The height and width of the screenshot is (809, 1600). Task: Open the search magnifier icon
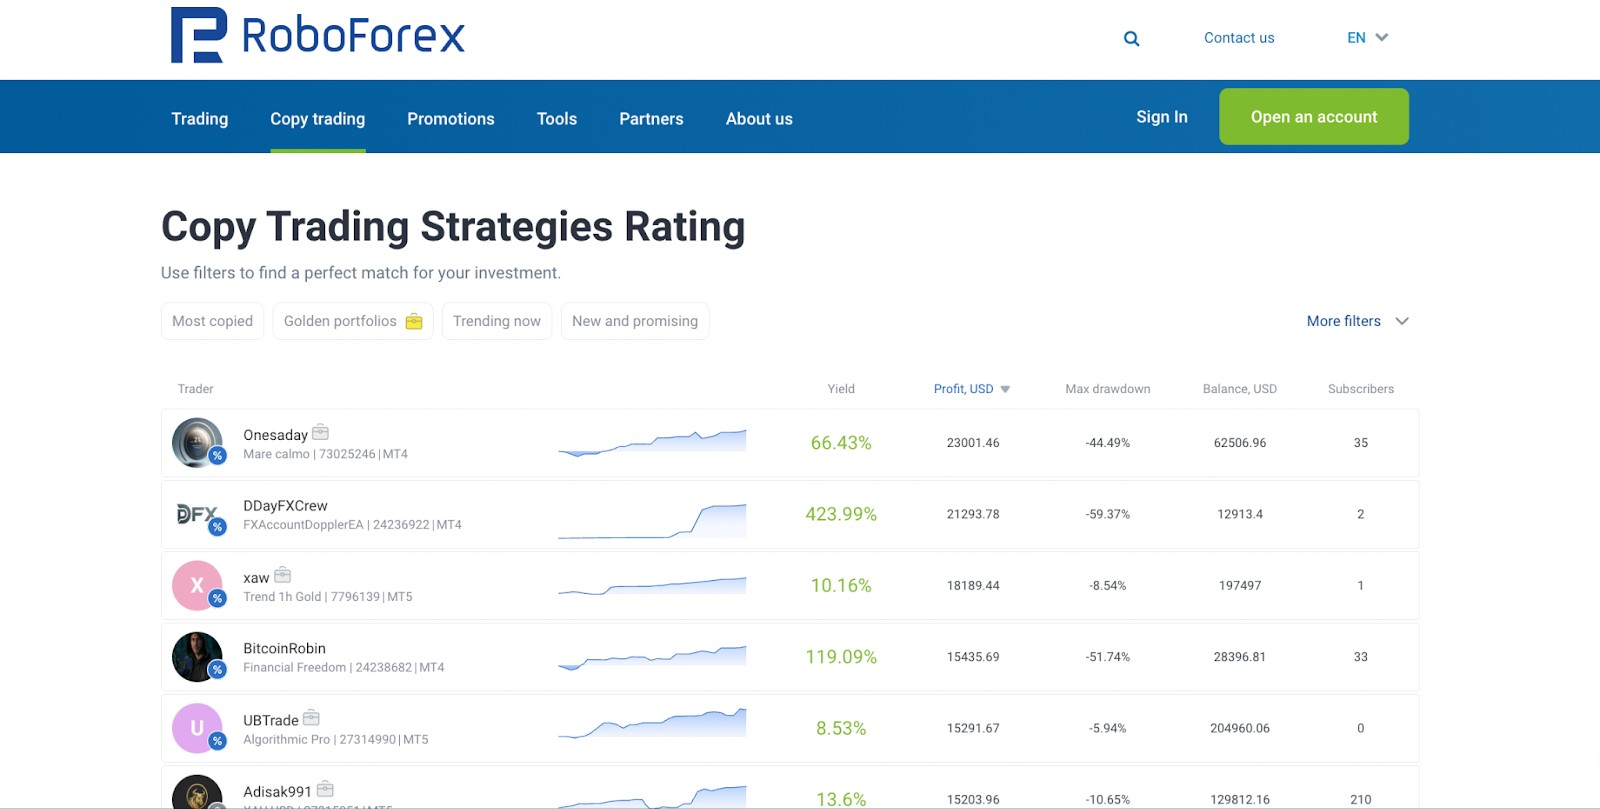pos(1131,38)
